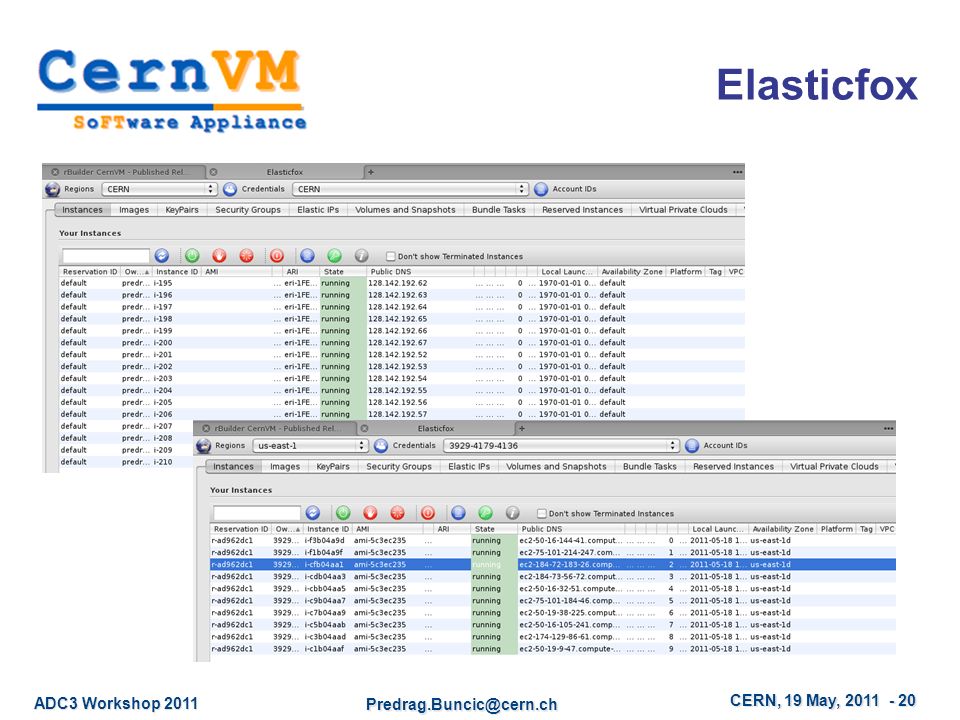Refresh instance list in us-east-1 window

(x=313, y=513)
